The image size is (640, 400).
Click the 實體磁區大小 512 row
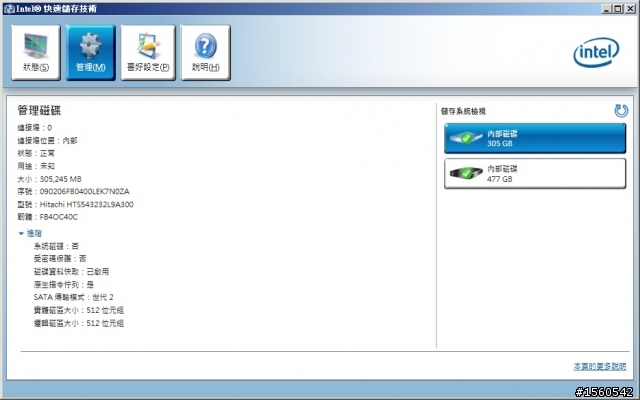pos(78,310)
